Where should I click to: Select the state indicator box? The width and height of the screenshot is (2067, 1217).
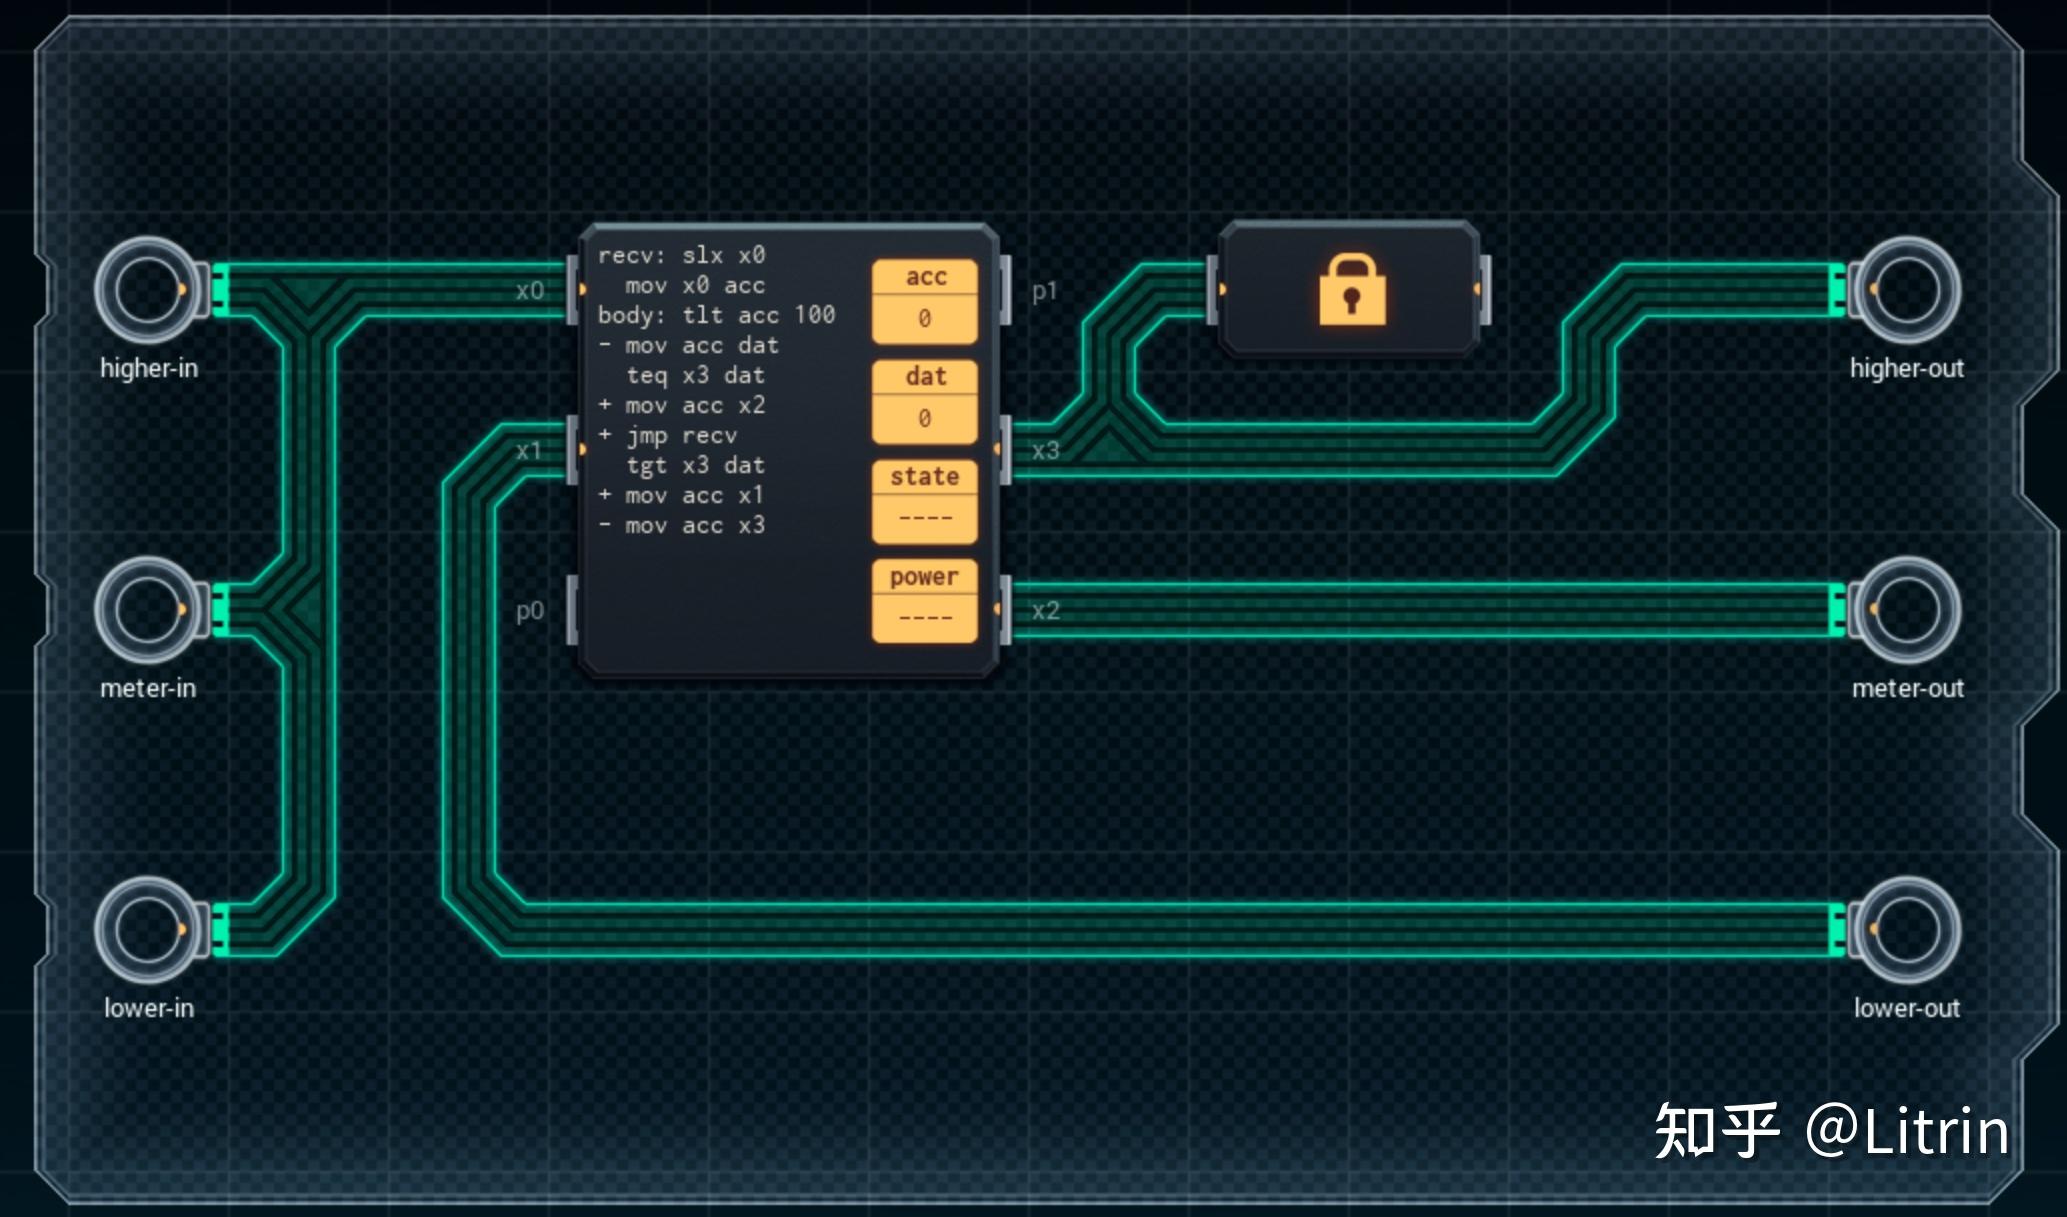(x=924, y=502)
